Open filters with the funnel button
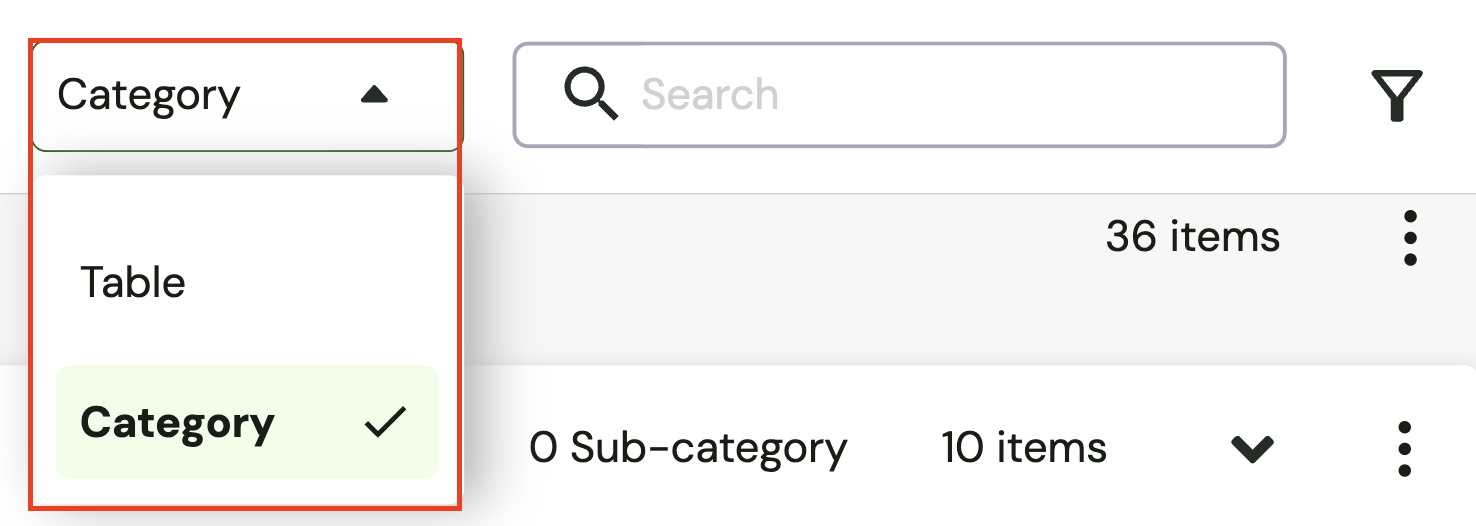This screenshot has height=526, width=1476. coord(1397,96)
